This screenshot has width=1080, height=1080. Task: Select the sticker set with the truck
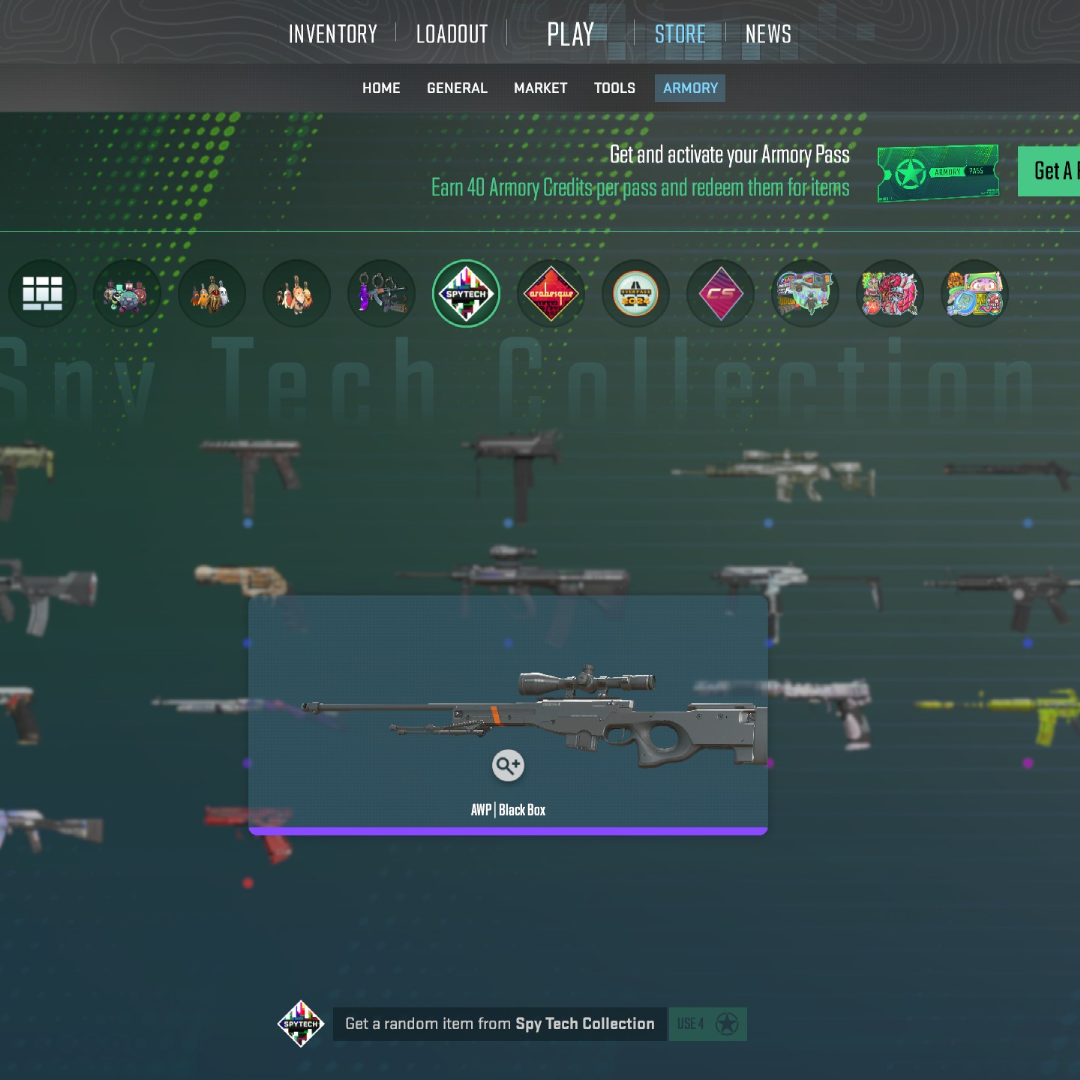[804, 293]
